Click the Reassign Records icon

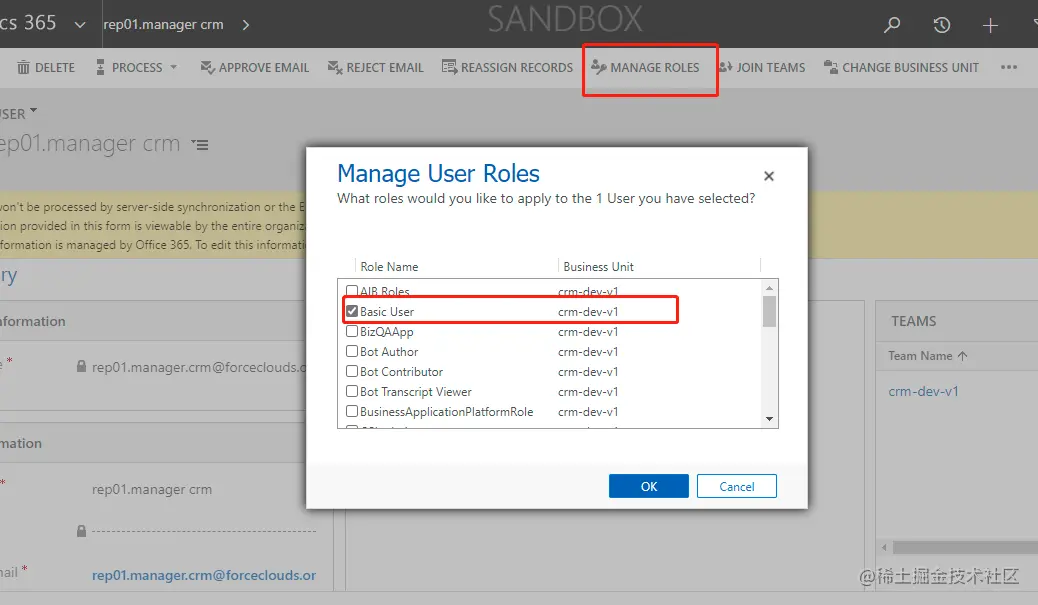(449, 67)
